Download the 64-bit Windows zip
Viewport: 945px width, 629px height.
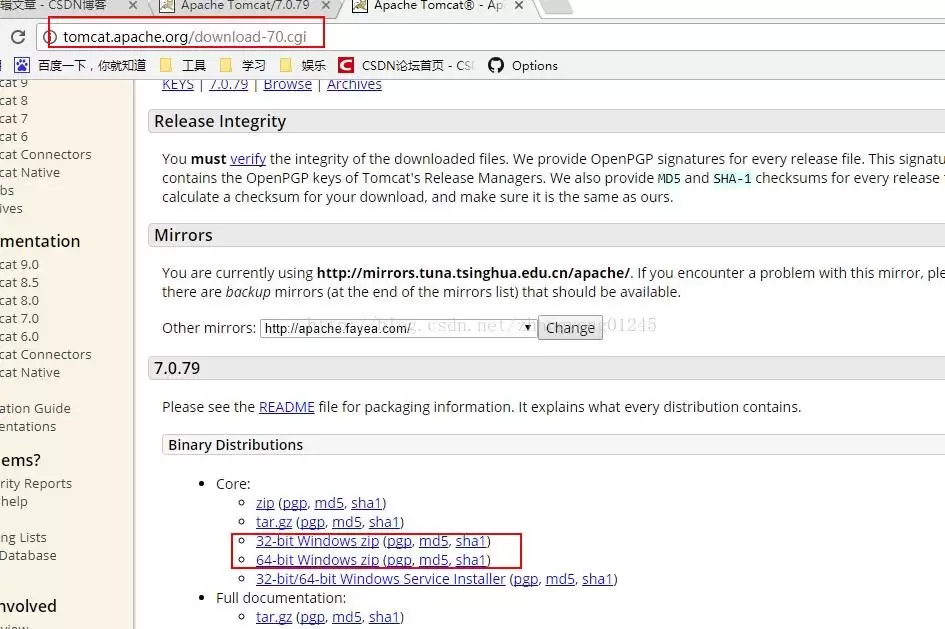pos(318,560)
